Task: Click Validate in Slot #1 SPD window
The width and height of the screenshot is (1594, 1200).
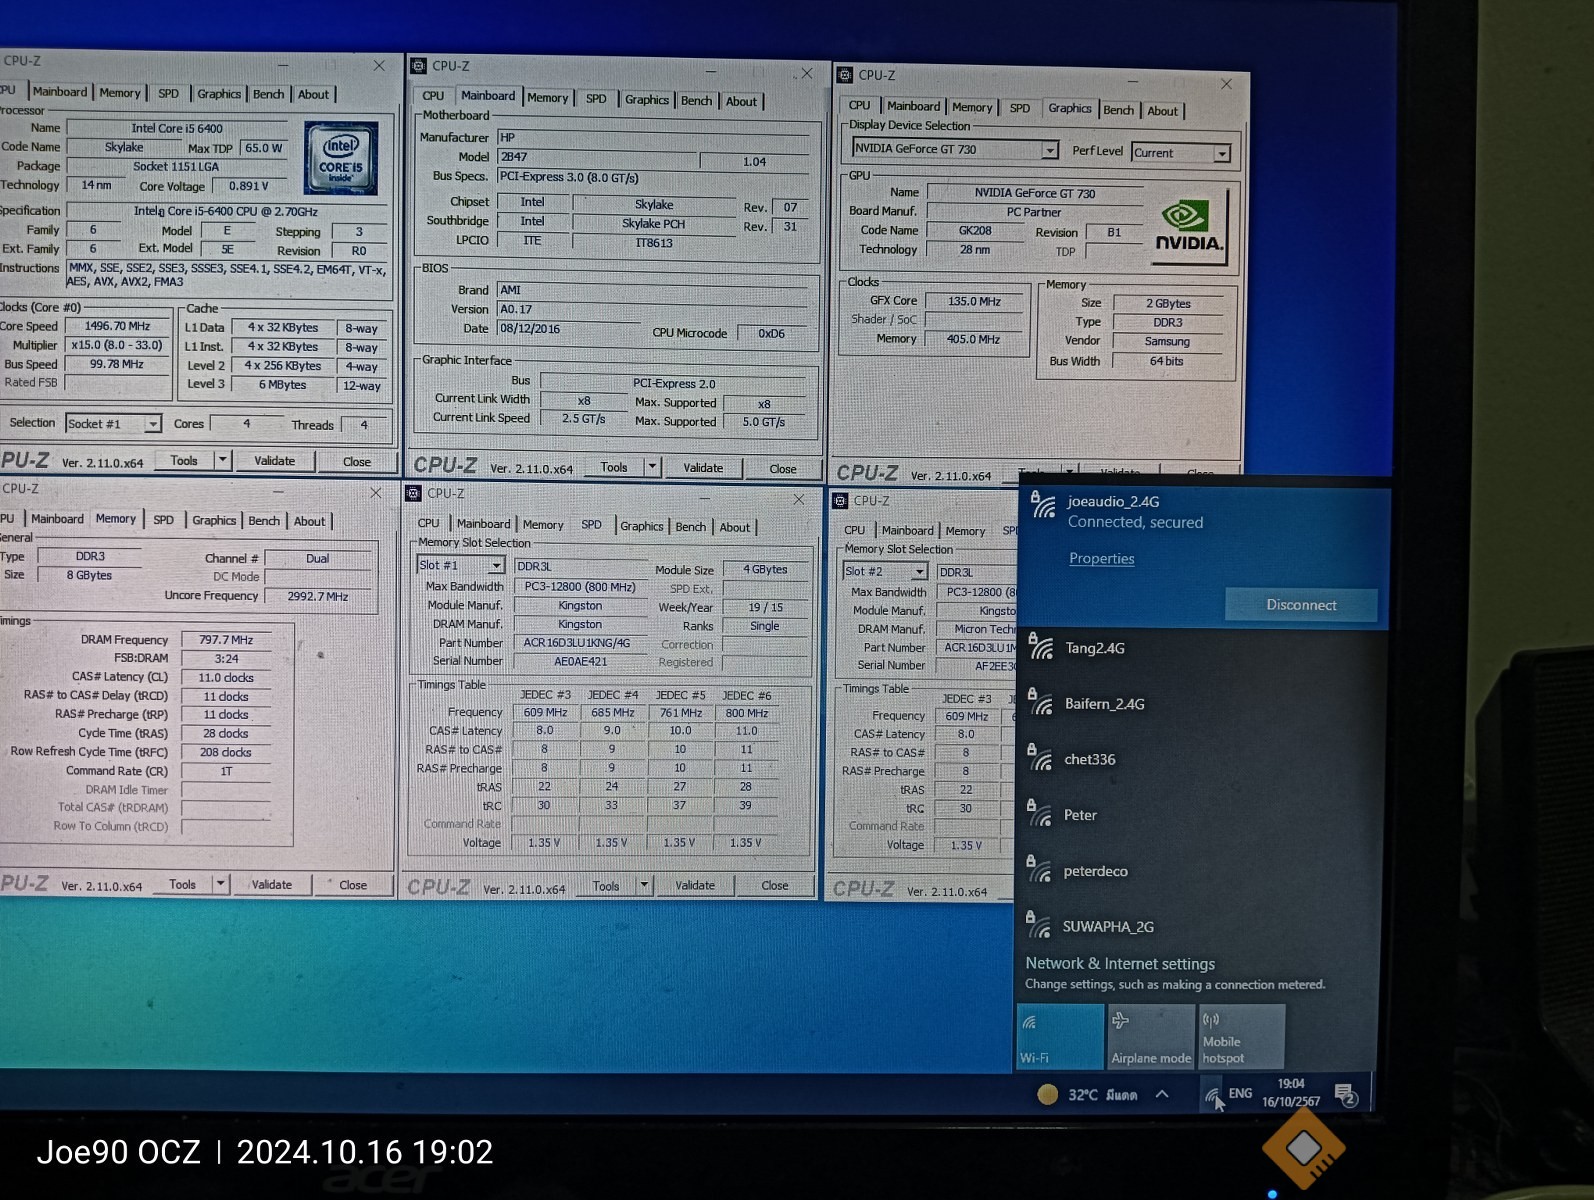Action: (694, 886)
